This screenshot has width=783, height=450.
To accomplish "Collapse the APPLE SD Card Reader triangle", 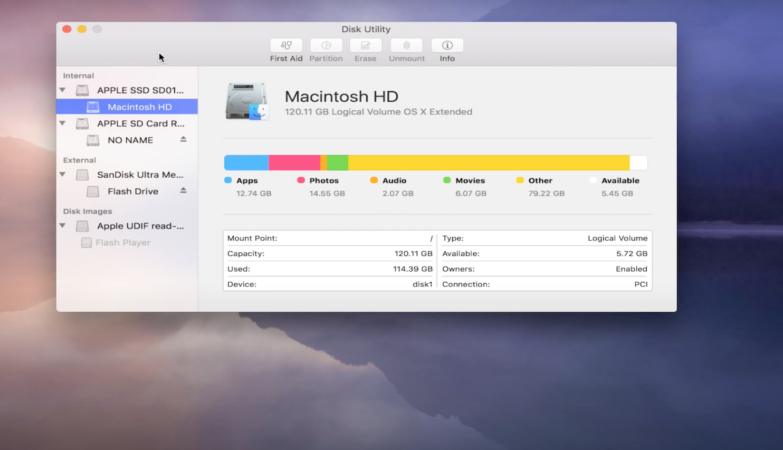I will pos(62,123).
